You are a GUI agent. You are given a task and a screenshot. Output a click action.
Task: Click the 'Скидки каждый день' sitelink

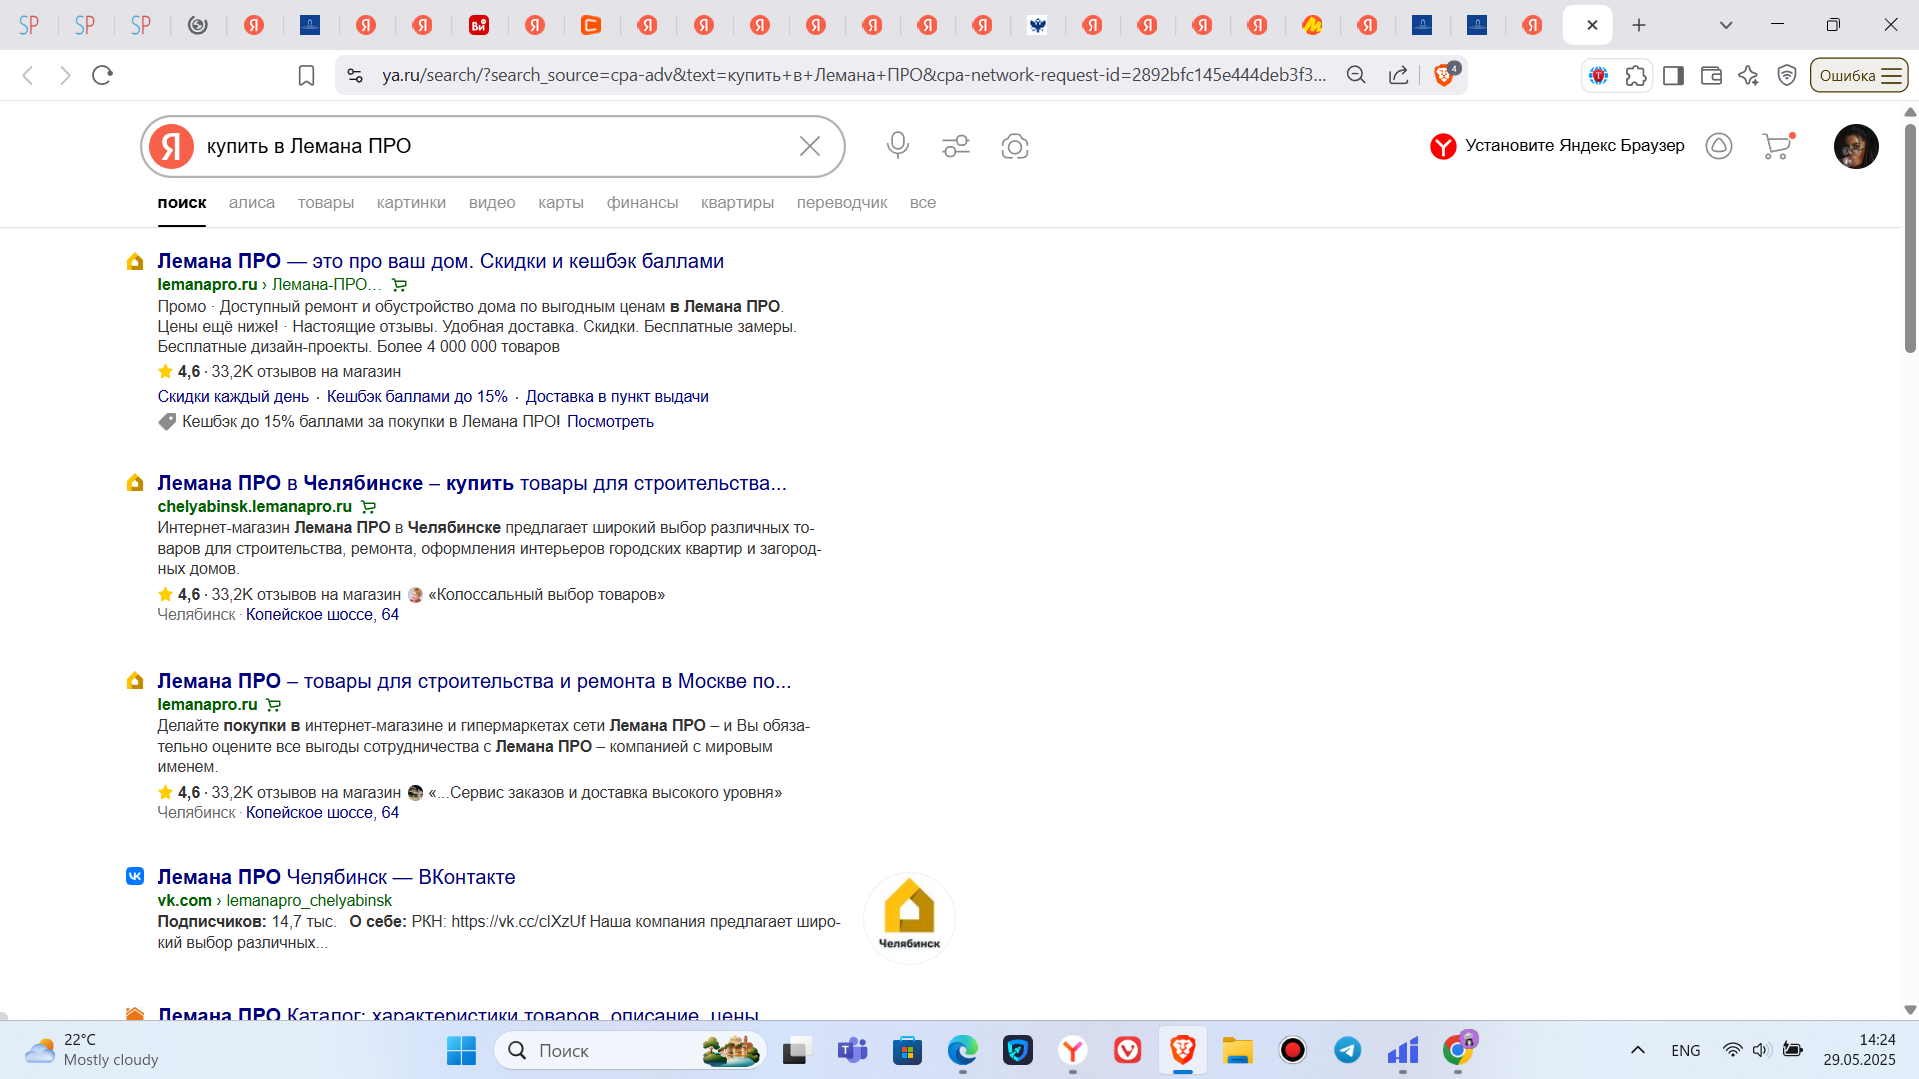[x=233, y=396]
